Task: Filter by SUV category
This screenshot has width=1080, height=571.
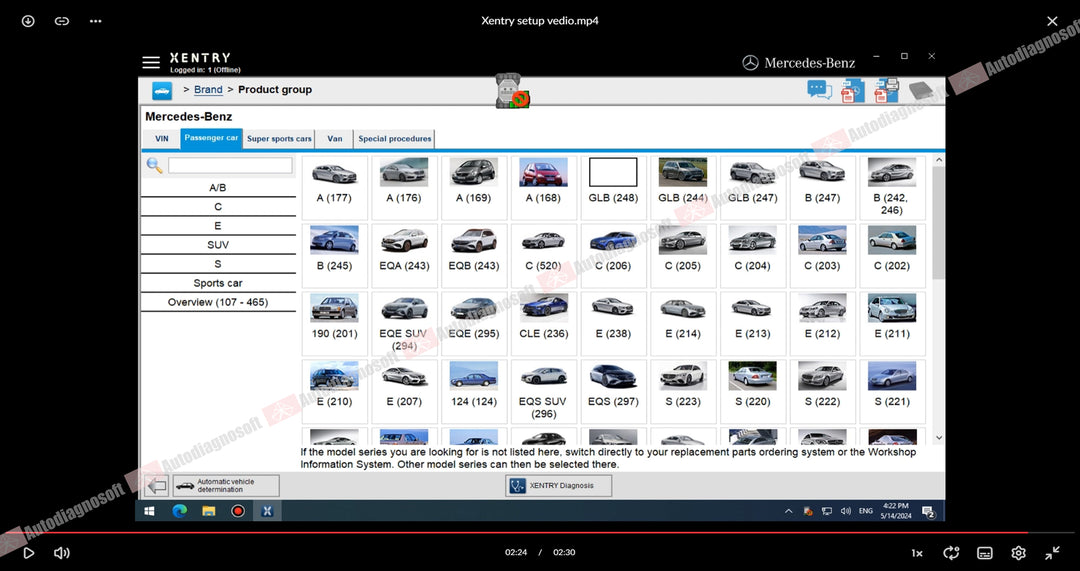Action: click(218, 245)
